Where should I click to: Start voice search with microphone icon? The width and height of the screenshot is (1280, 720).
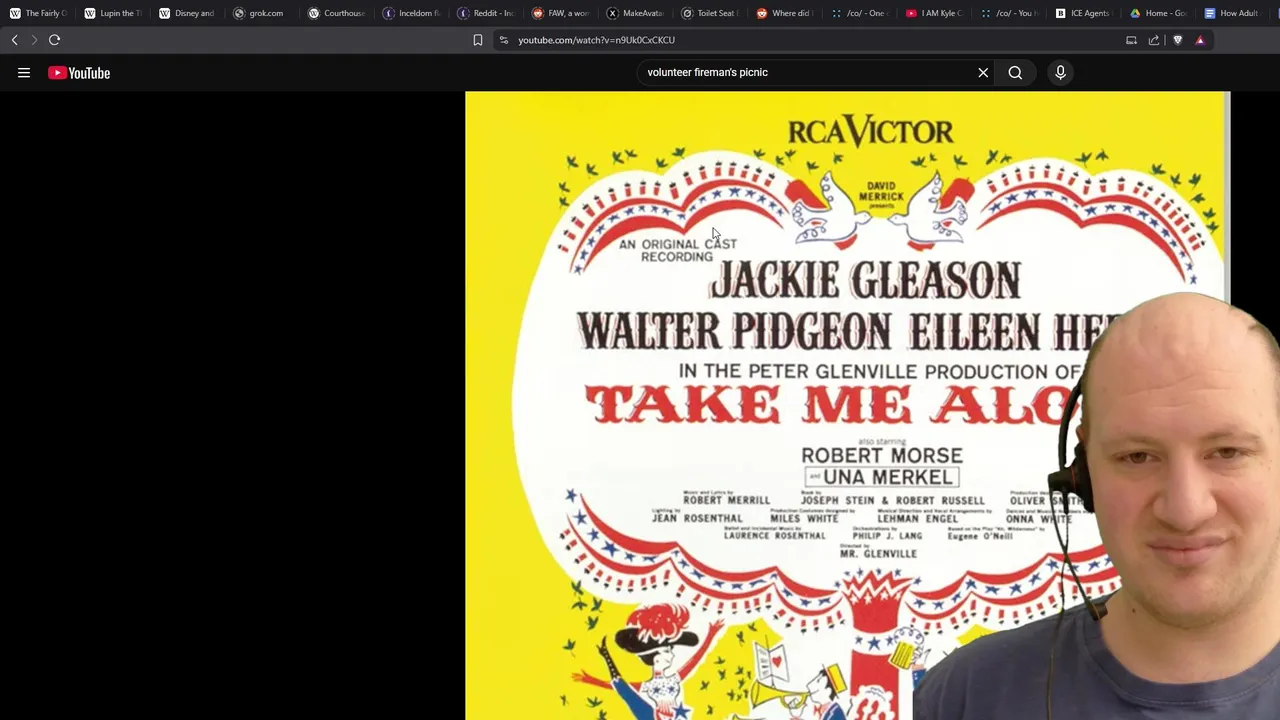(x=1061, y=72)
